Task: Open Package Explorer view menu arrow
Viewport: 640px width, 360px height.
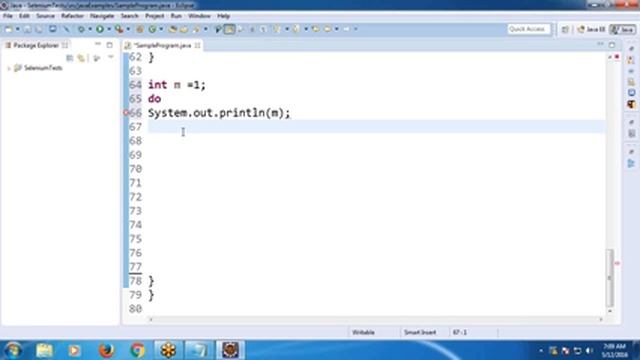Action: [x=111, y=58]
